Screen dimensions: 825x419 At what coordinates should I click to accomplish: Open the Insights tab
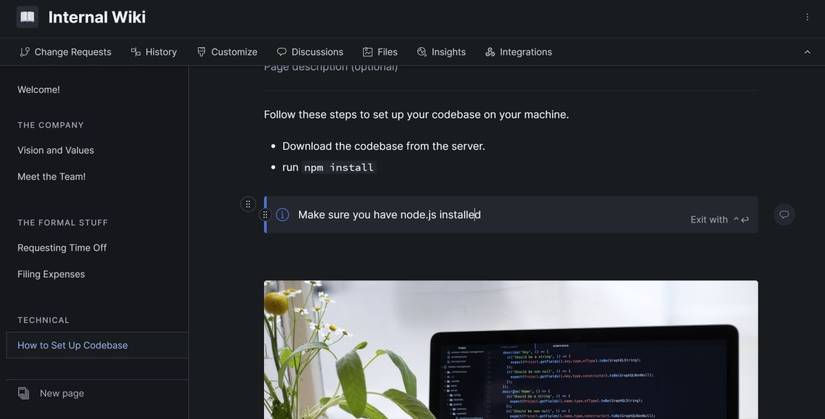pos(441,52)
